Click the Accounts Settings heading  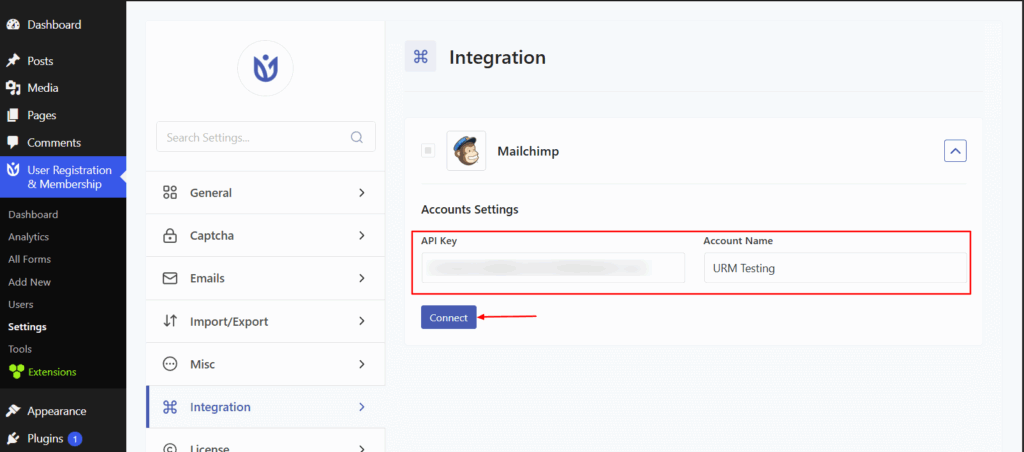pos(470,210)
